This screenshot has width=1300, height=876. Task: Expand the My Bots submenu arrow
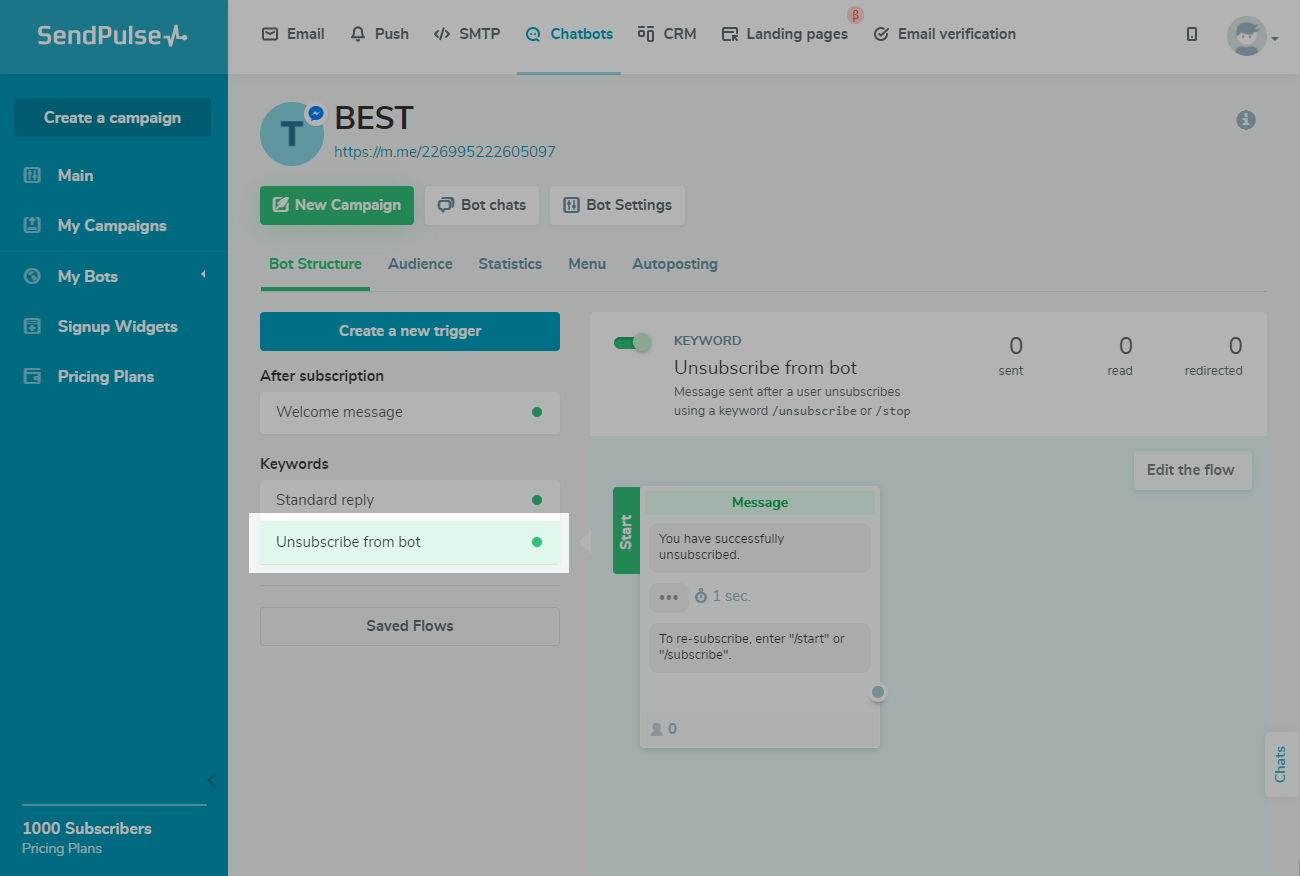tap(203, 274)
